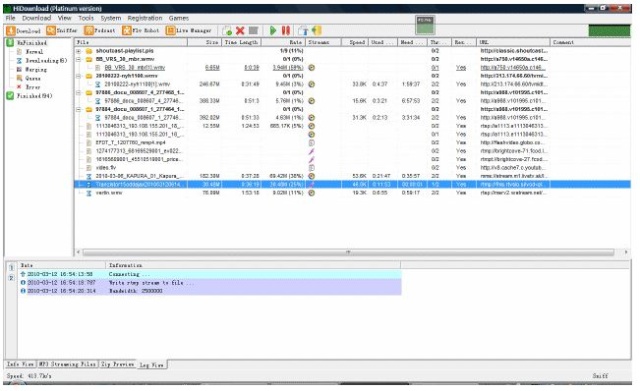
Task: Click the horizontal scrollbar of the file list
Action: (x=349, y=253)
